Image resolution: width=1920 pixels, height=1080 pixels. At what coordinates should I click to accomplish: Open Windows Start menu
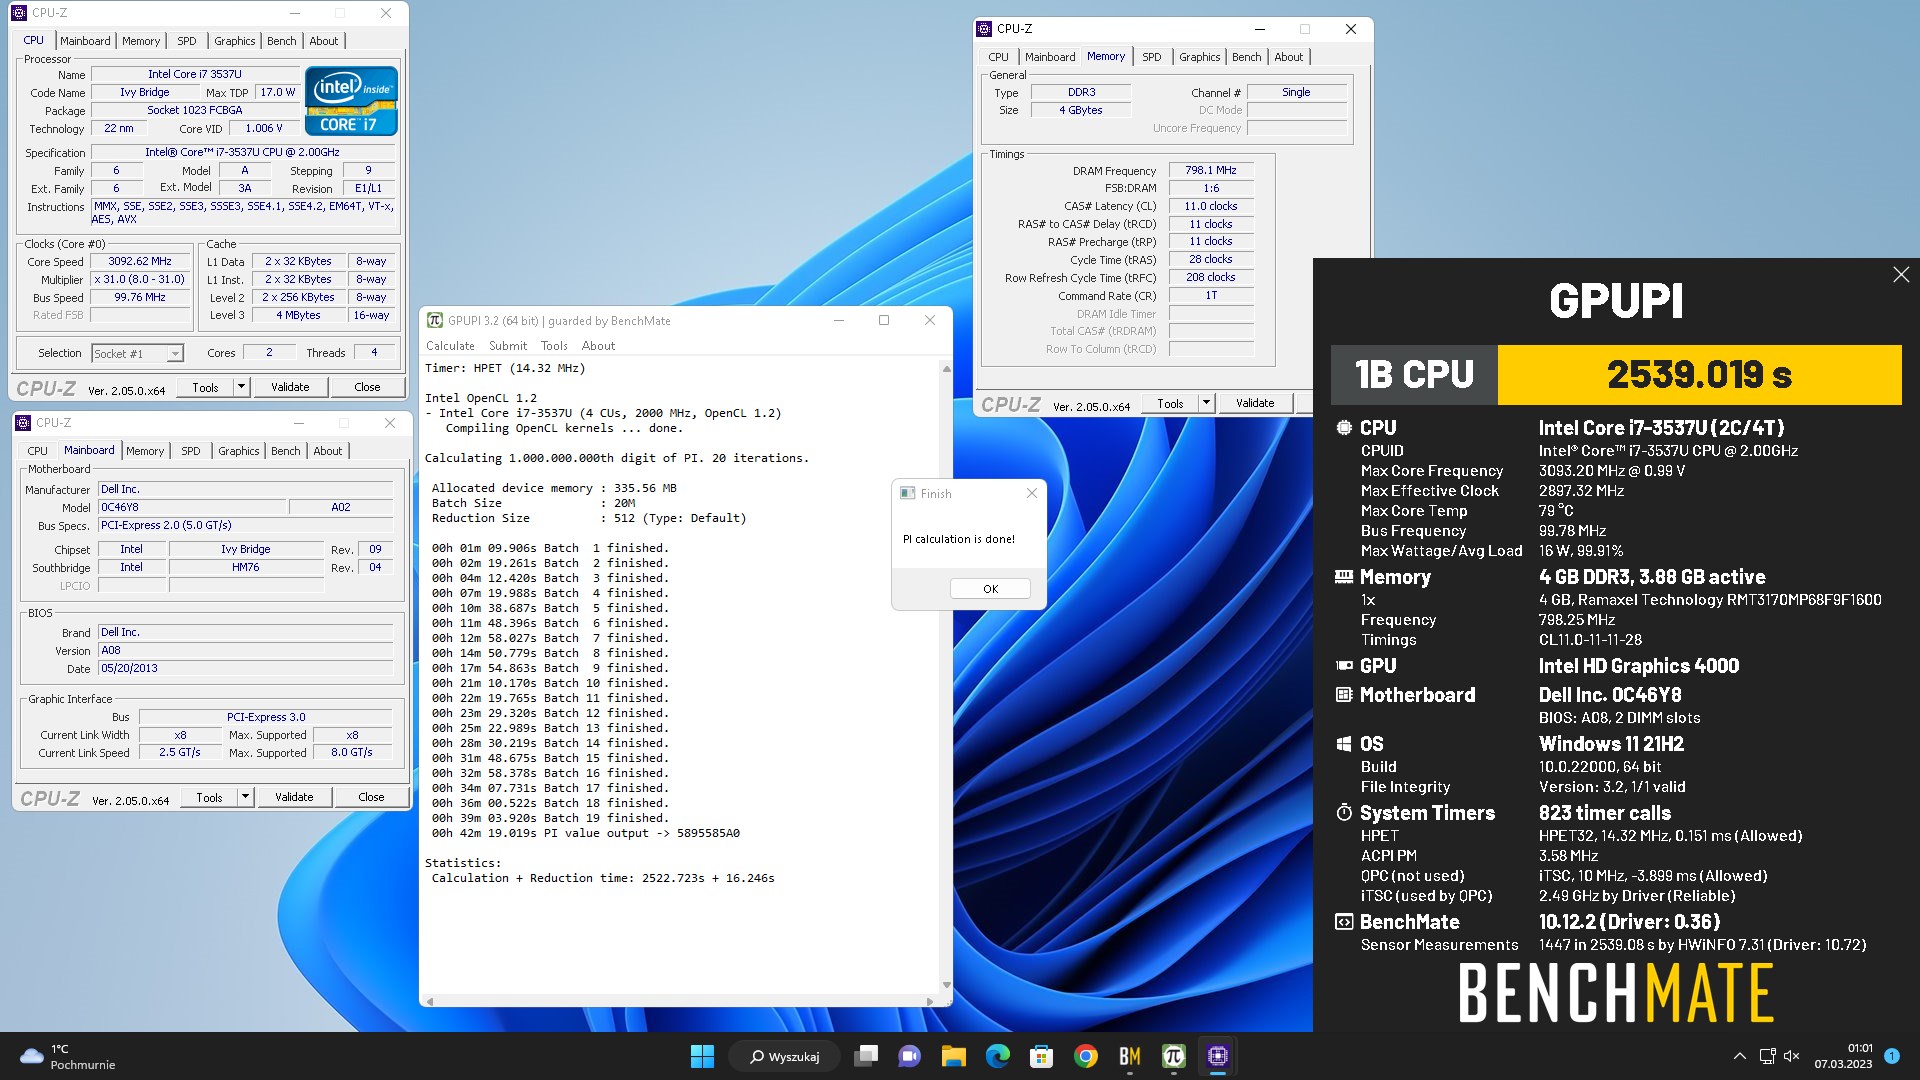coord(702,1056)
